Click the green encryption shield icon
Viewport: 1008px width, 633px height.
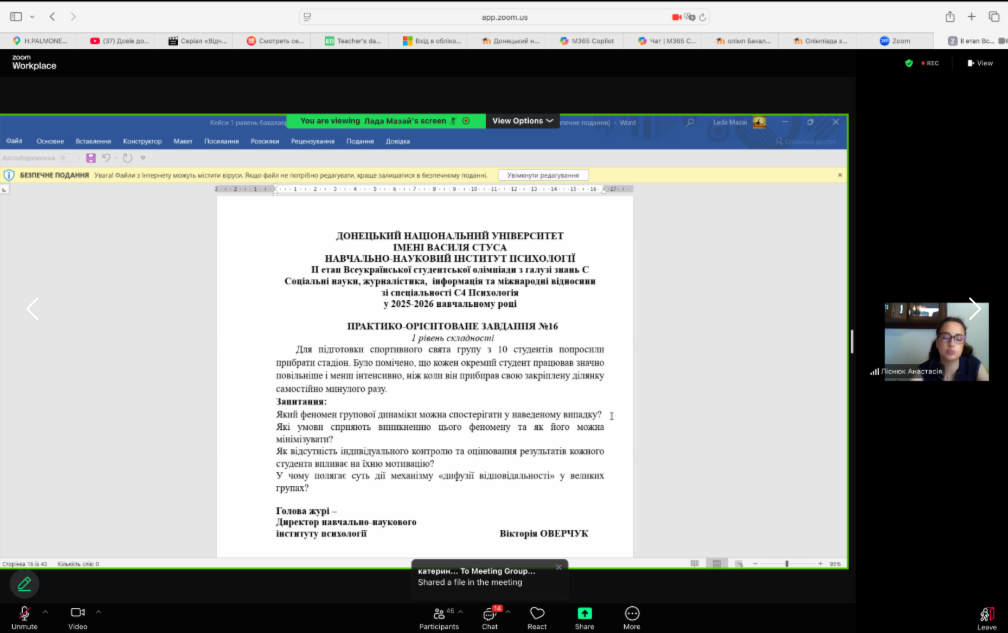(x=908, y=63)
